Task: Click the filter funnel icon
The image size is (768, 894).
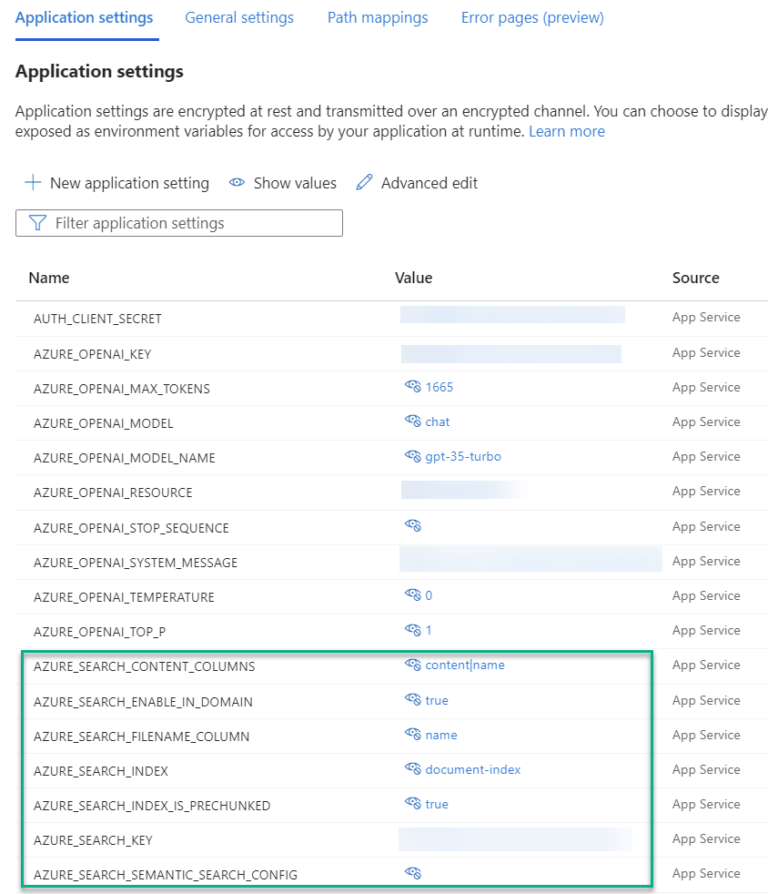Action: (39, 222)
